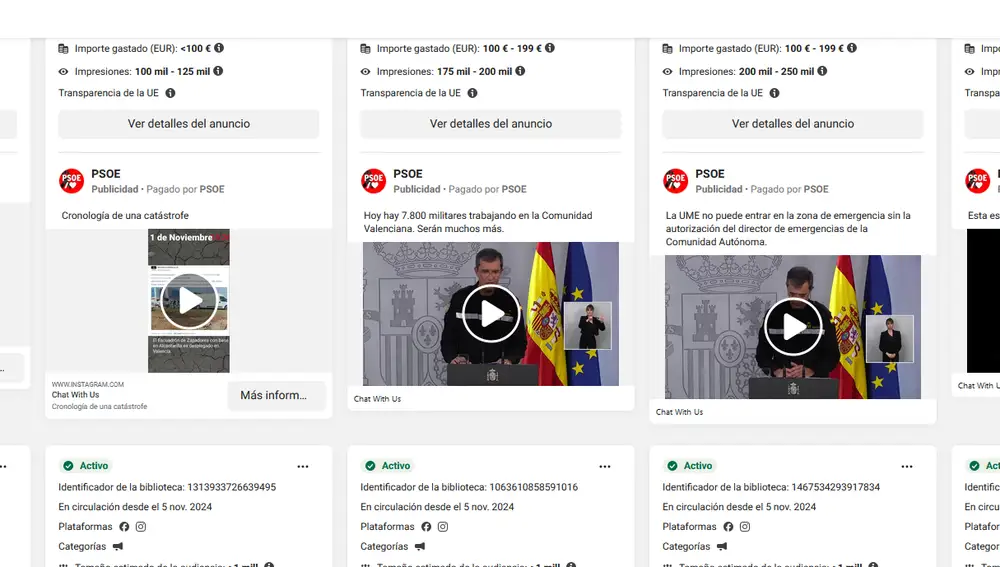This screenshot has width=1000, height=567.
Task: View ad details for 'La UME' ad
Action: pos(793,124)
